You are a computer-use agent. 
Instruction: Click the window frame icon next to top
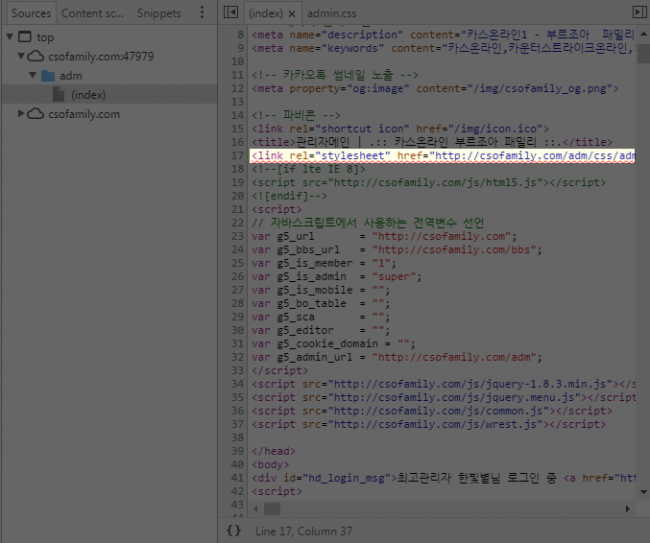(x=25, y=37)
